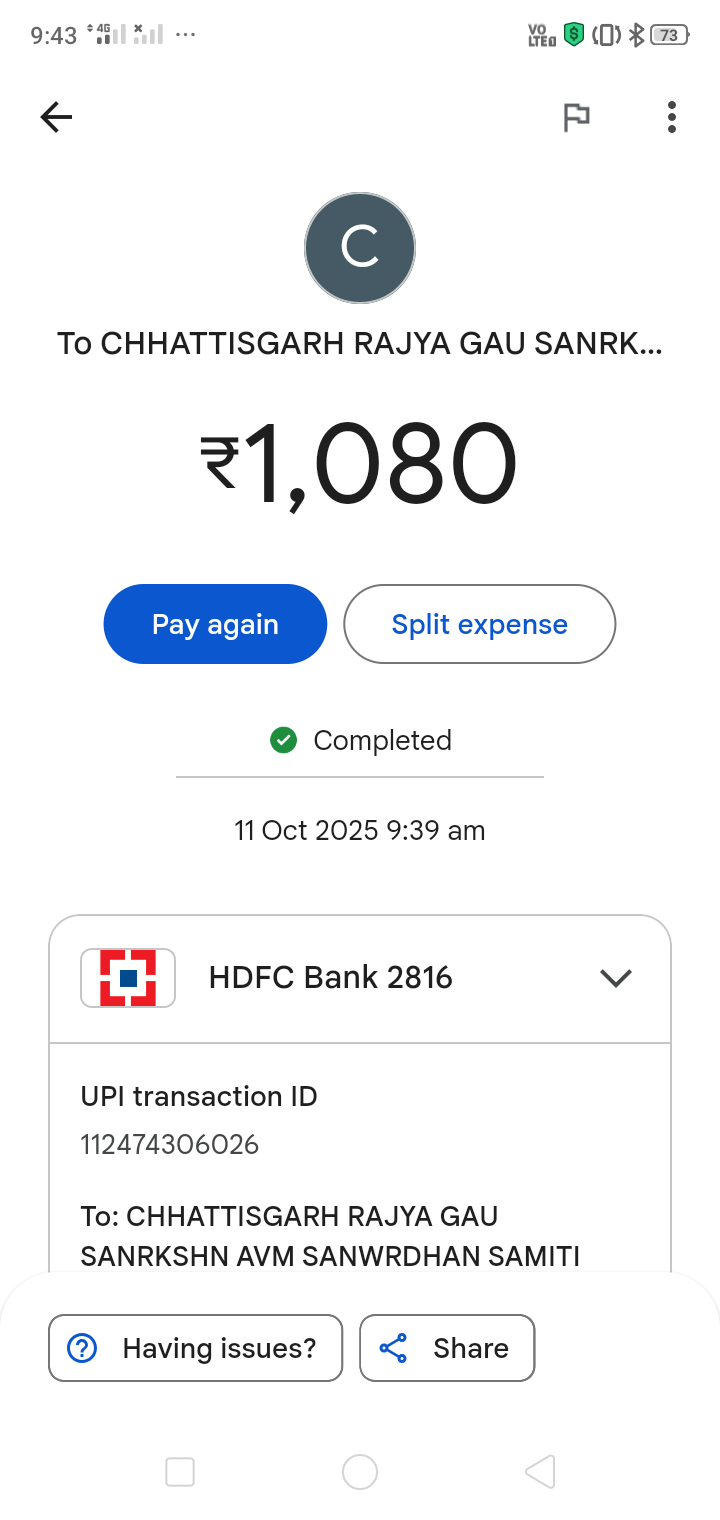Tap the Android back triangle button
720x1520 pixels.
point(540,1472)
